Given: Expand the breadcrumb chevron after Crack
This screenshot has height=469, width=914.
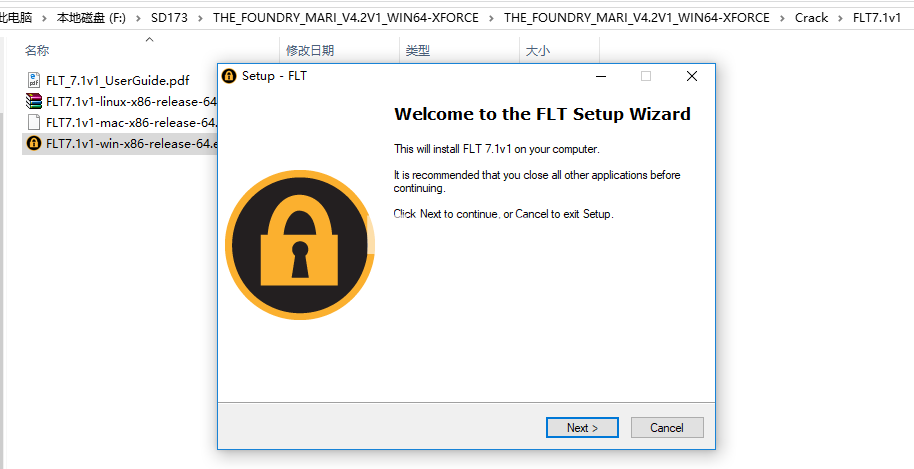Looking at the screenshot, I should [x=840, y=18].
